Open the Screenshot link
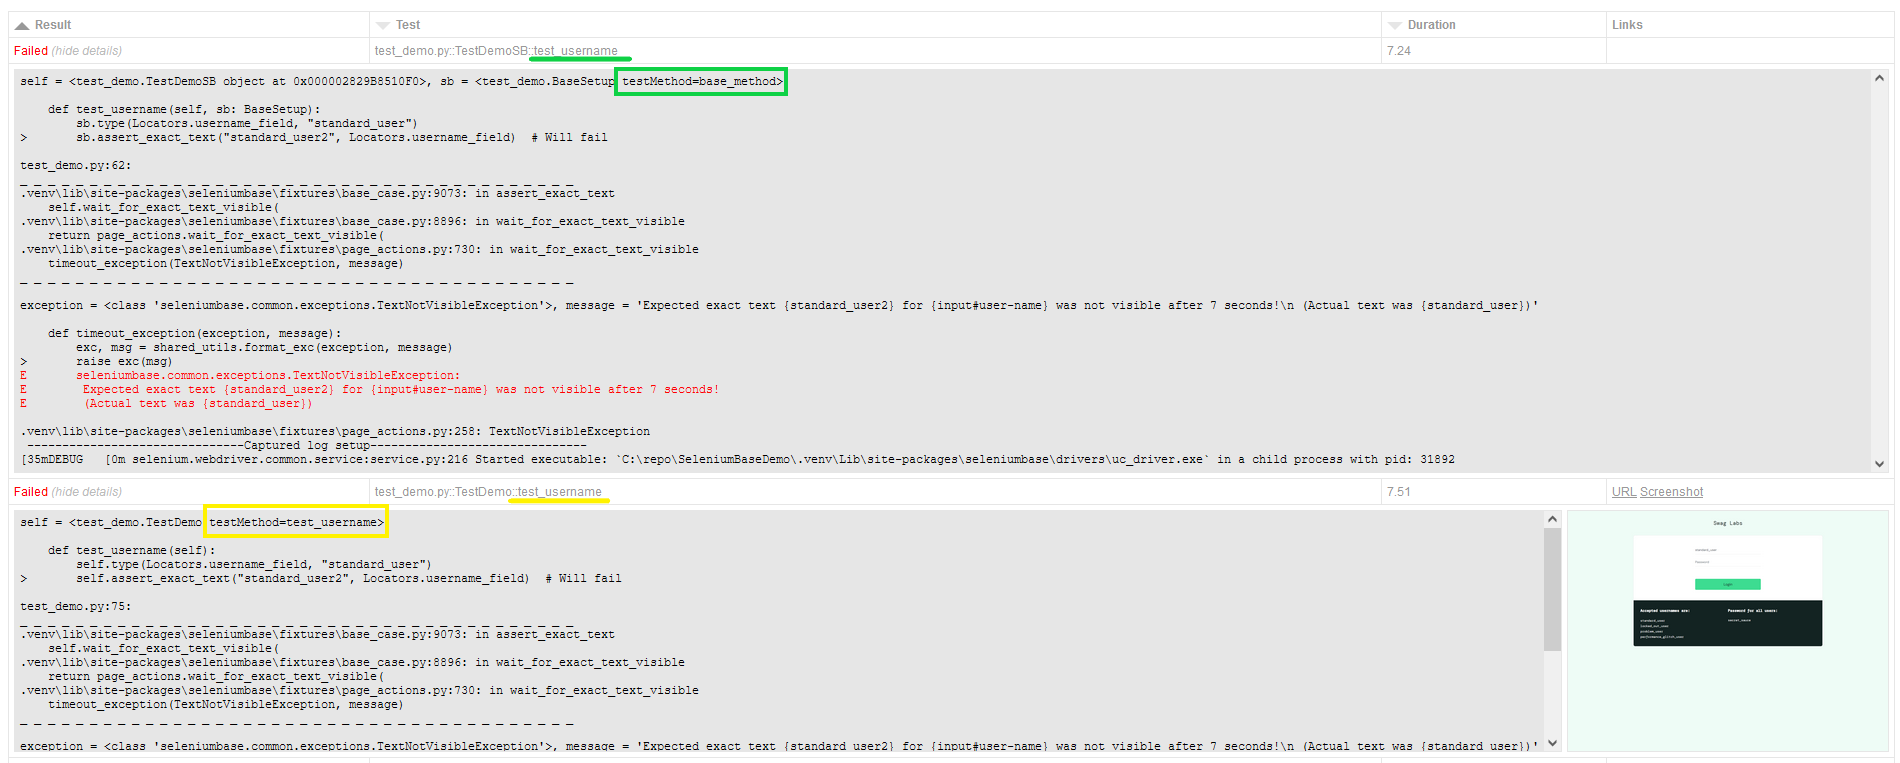 coord(1671,492)
